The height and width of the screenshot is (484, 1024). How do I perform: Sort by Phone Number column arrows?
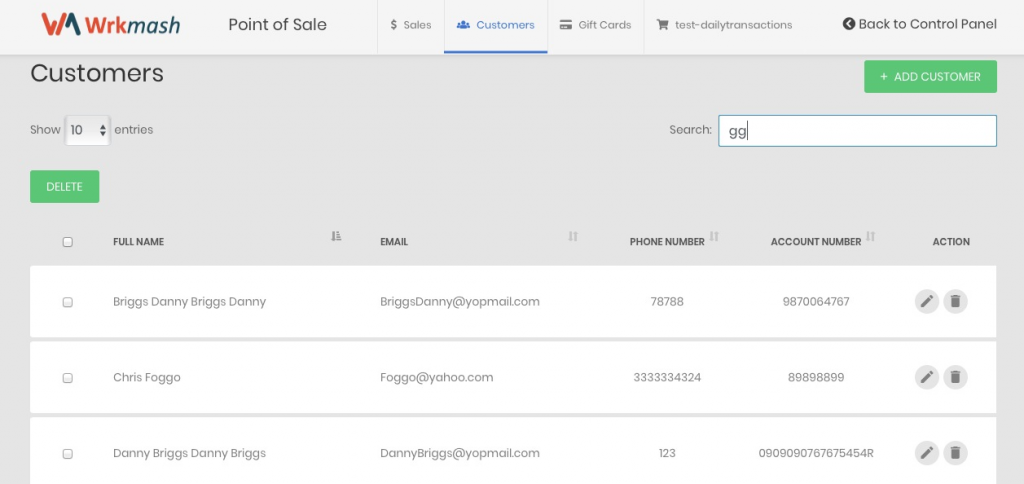714,237
